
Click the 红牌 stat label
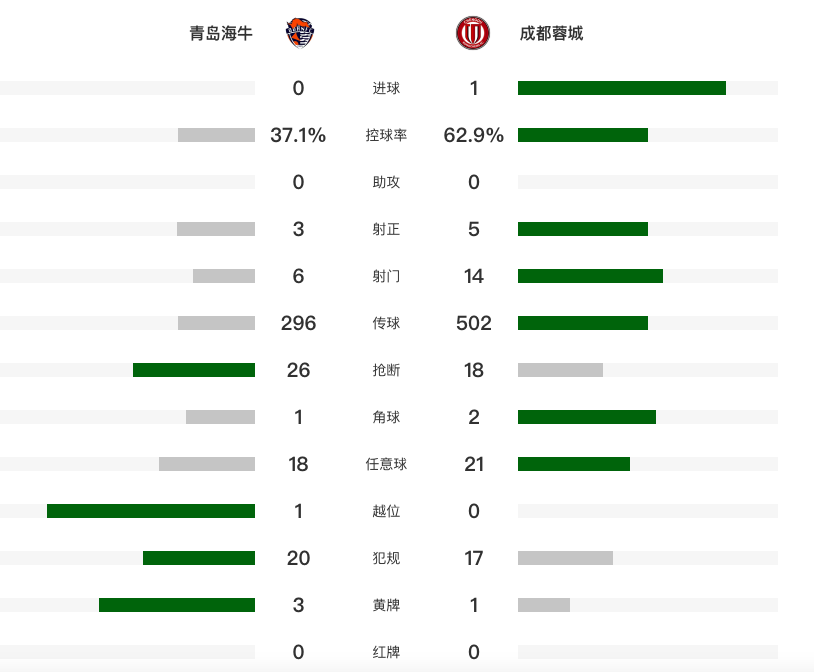[x=386, y=652]
